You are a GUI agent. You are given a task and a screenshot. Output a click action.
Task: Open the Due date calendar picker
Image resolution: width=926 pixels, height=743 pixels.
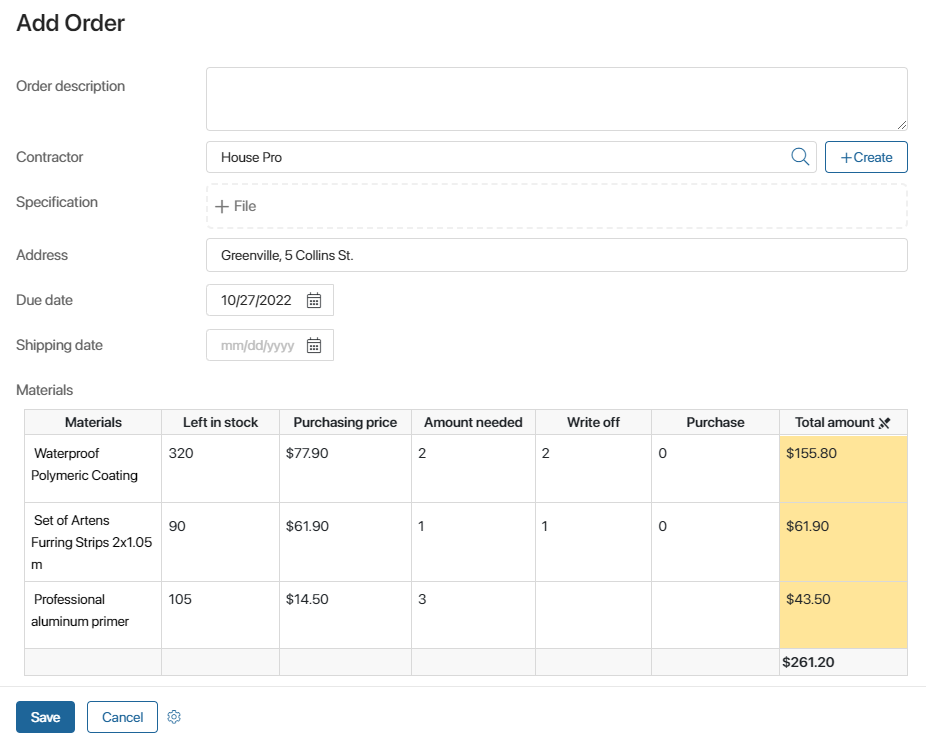pos(314,300)
